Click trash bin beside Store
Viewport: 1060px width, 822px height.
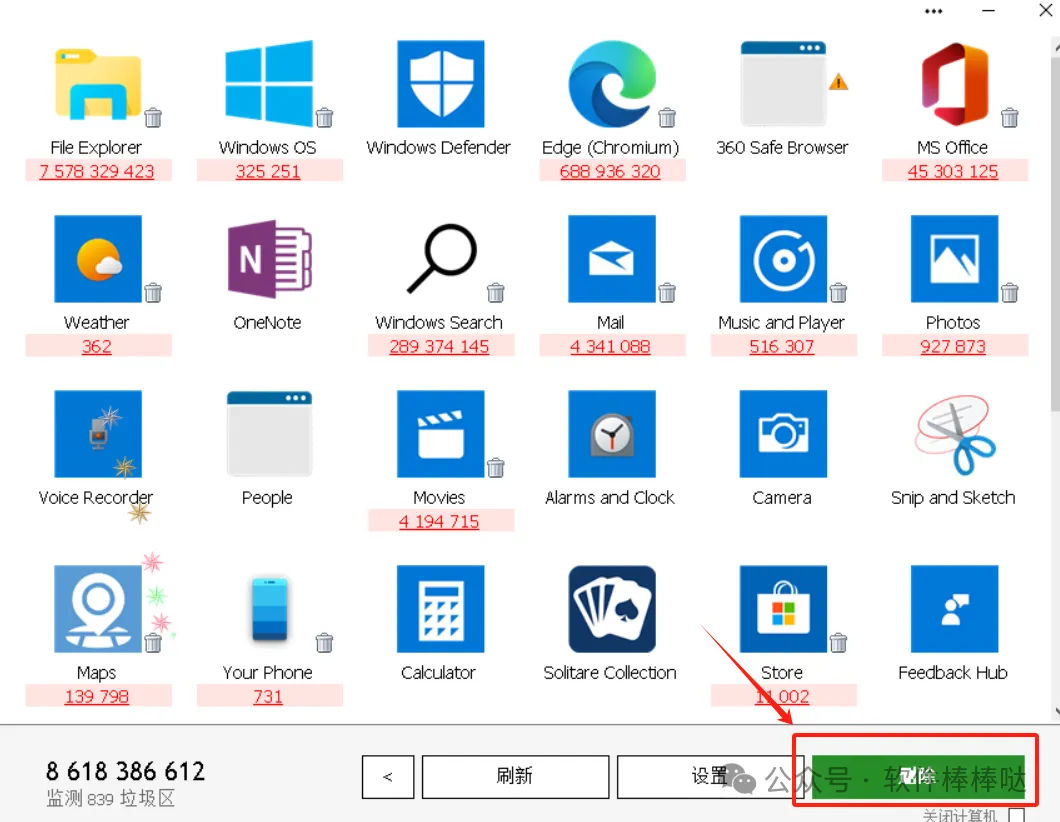[838, 643]
